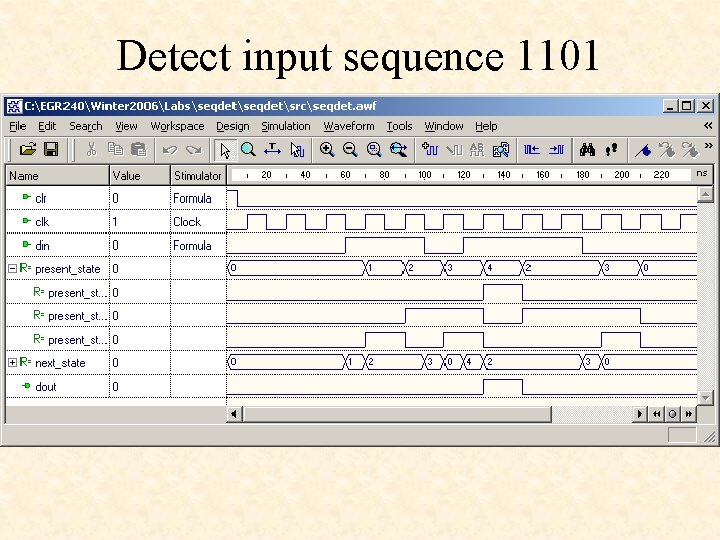Image resolution: width=720 pixels, height=540 pixels.
Task: Click the Stimulators icon with magnifier
Action: (501, 150)
